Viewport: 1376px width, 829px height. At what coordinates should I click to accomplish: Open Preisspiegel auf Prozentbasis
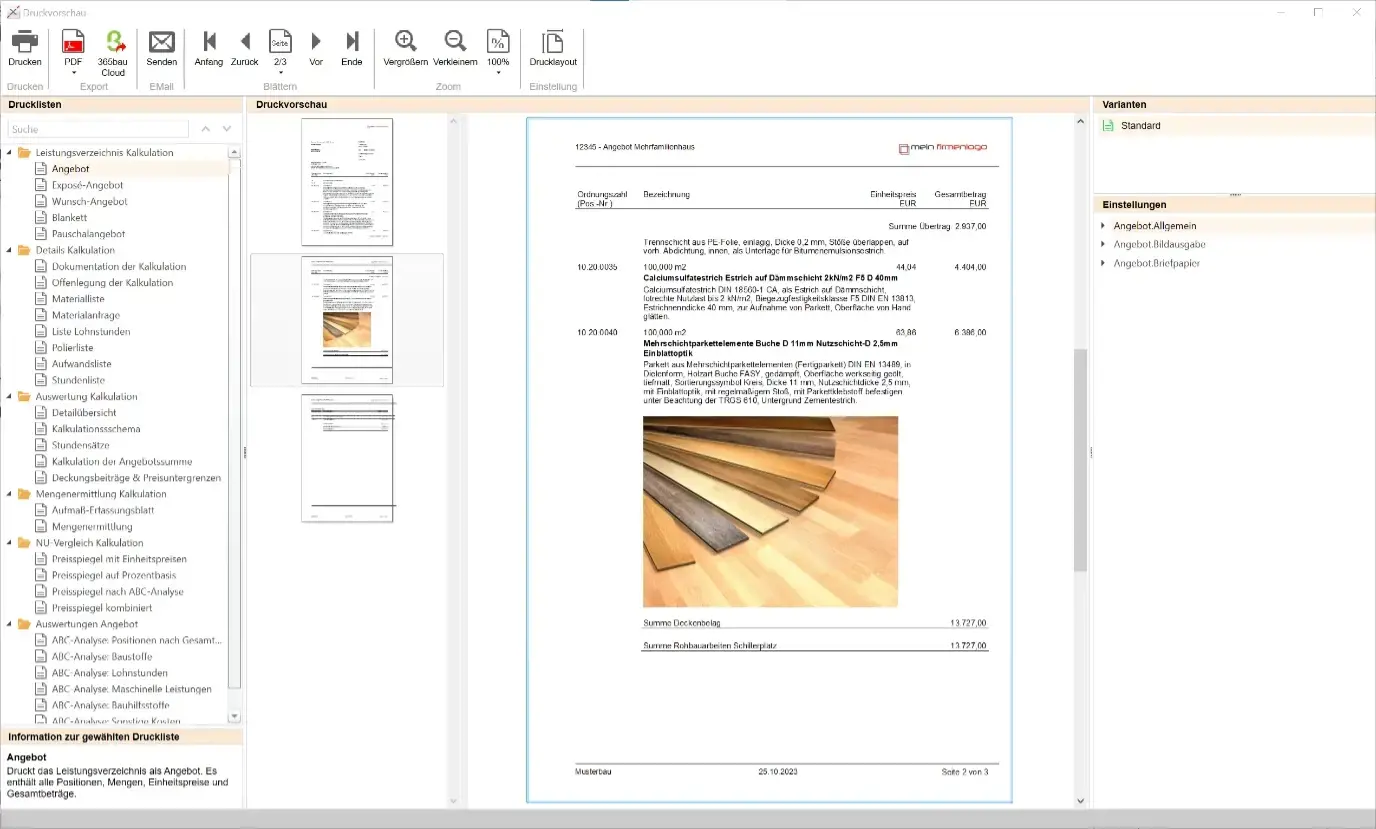(x=114, y=575)
